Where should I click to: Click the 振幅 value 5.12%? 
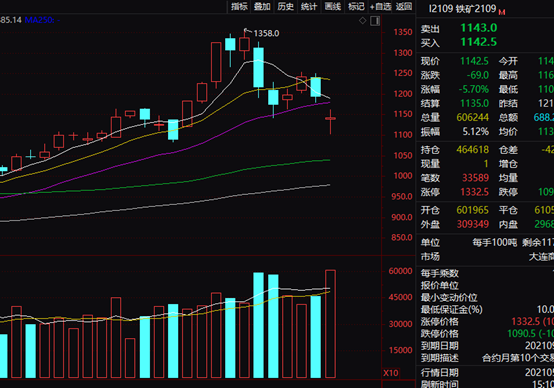coord(476,132)
